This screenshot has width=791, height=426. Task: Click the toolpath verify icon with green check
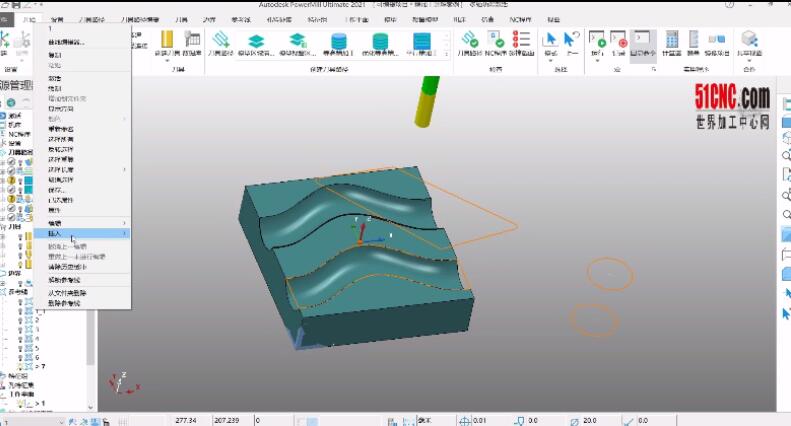point(468,40)
